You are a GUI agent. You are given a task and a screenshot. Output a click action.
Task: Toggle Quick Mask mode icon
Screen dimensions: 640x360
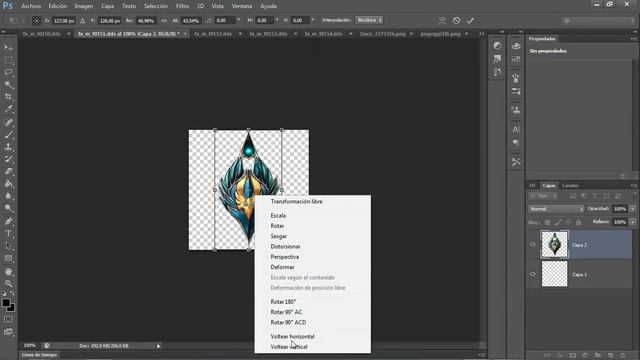(8, 319)
